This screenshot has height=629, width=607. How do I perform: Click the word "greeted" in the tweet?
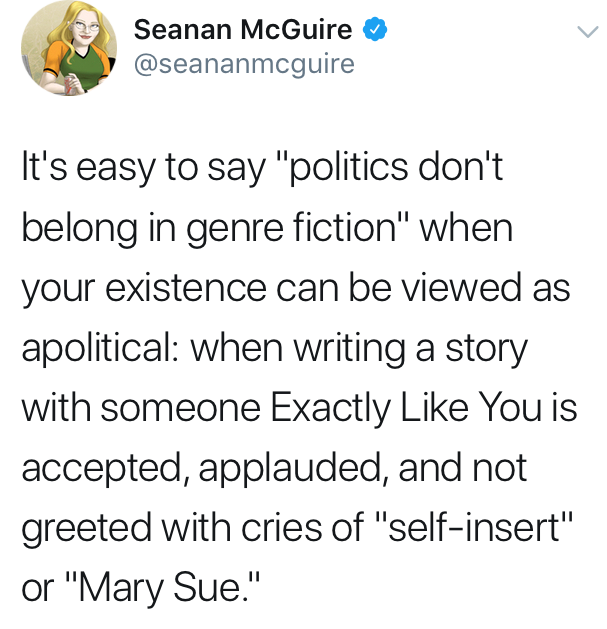86,527
